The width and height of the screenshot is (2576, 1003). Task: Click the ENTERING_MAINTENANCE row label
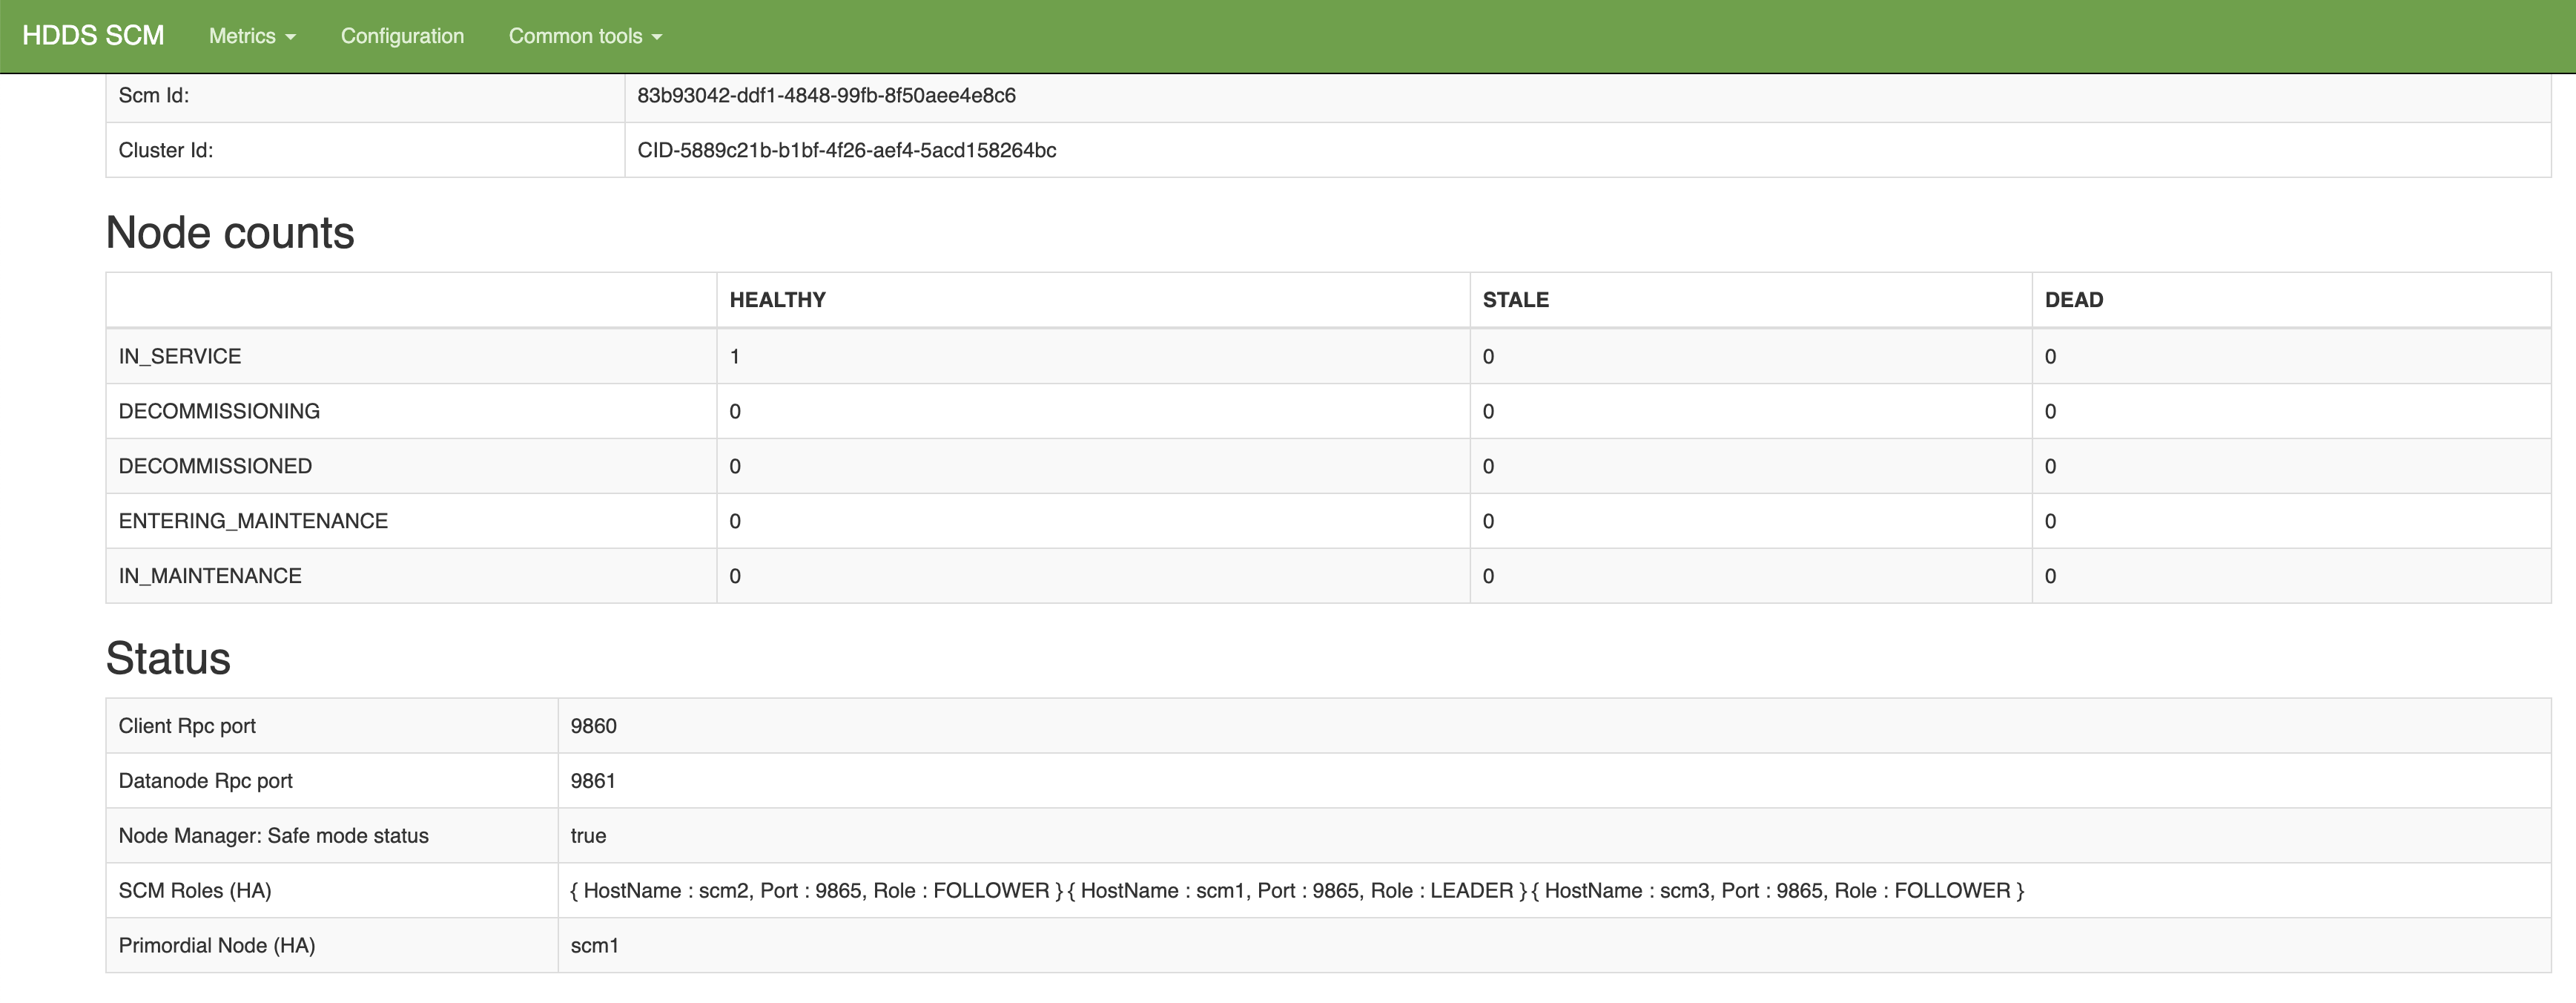click(x=253, y=521)
